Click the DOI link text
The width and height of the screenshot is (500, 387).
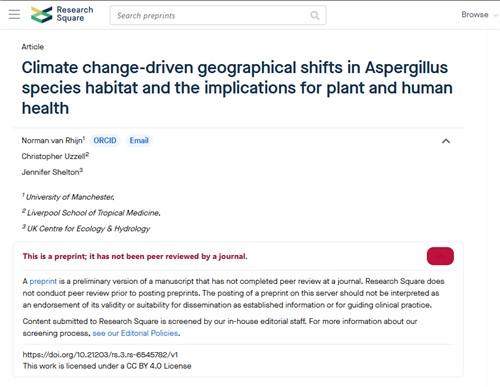(100, 354)
